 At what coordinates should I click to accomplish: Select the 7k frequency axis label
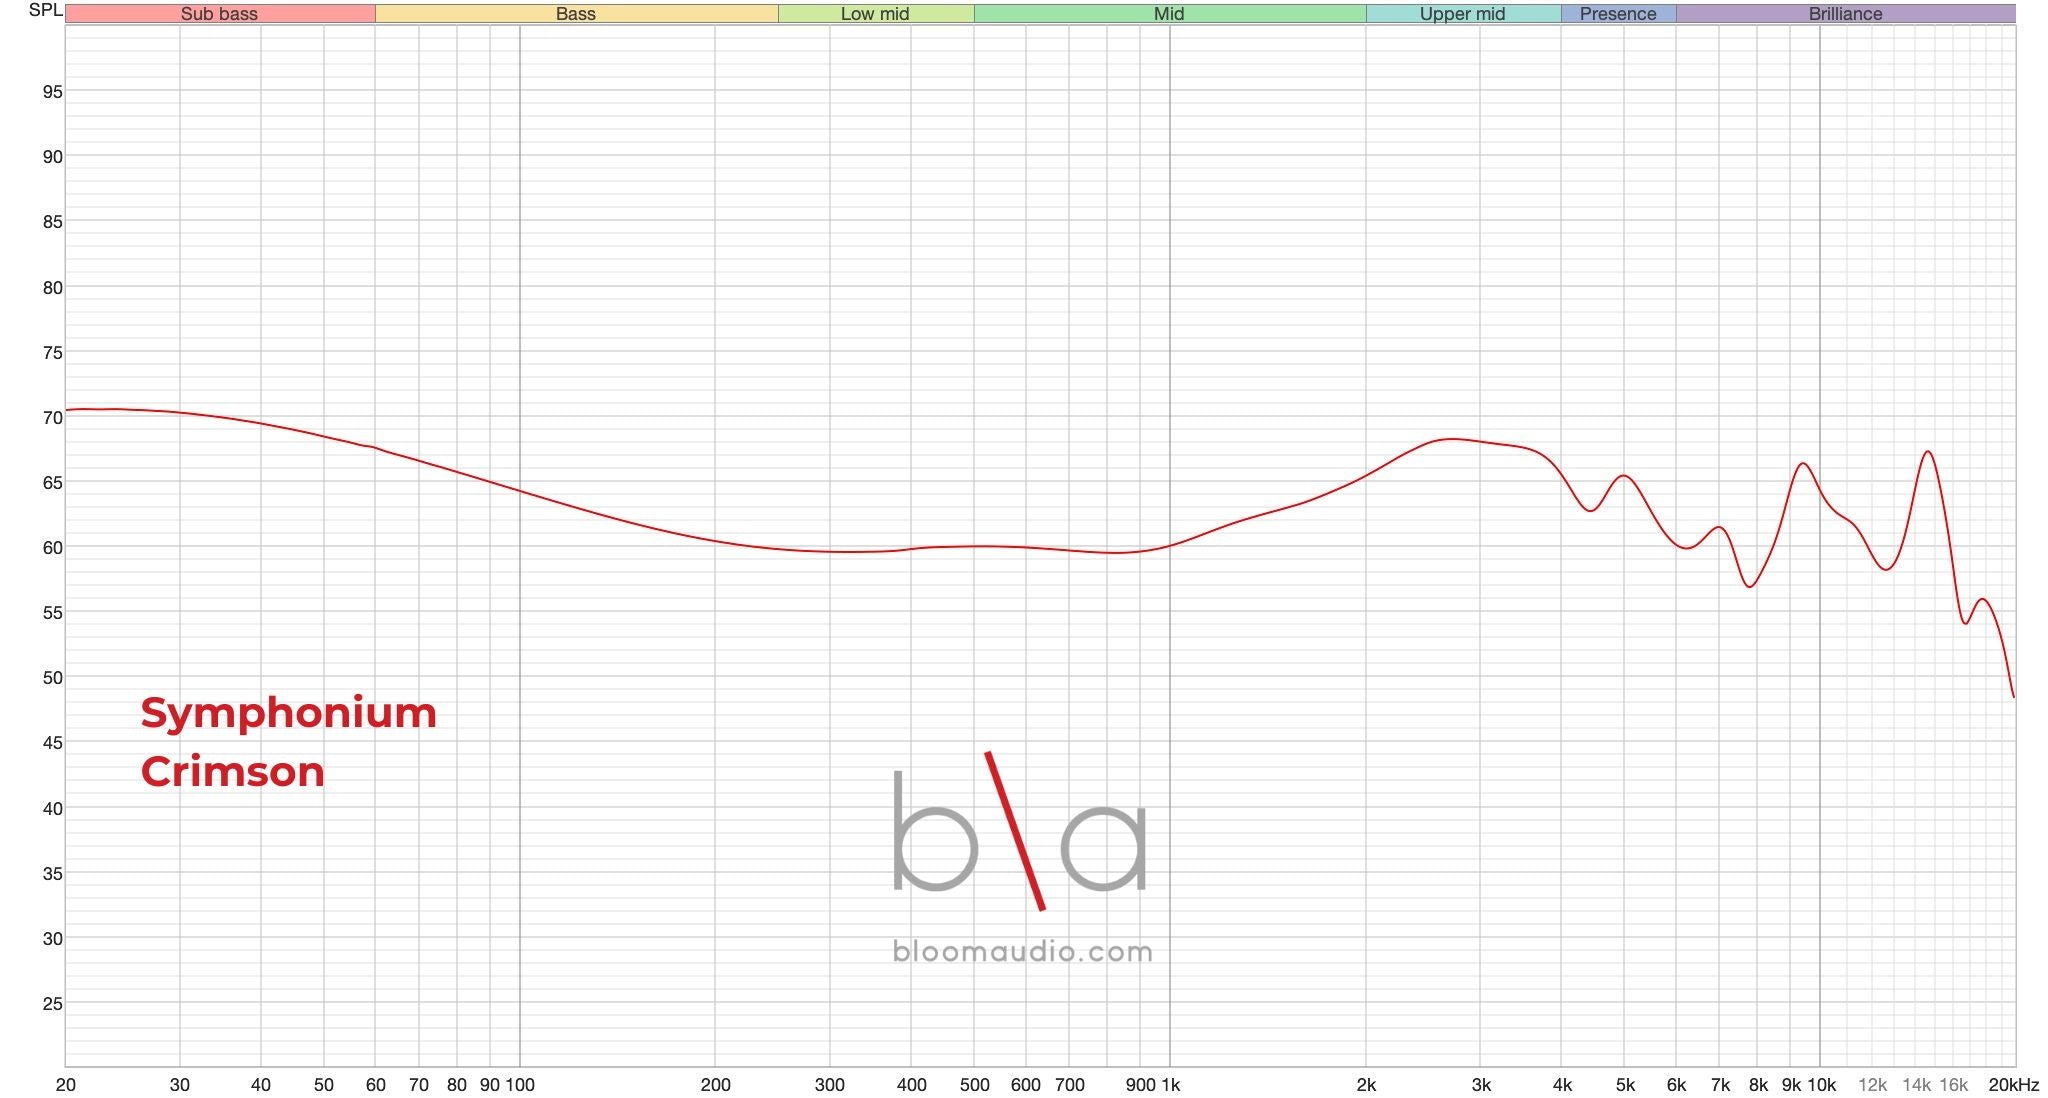coord(1720,1085)
